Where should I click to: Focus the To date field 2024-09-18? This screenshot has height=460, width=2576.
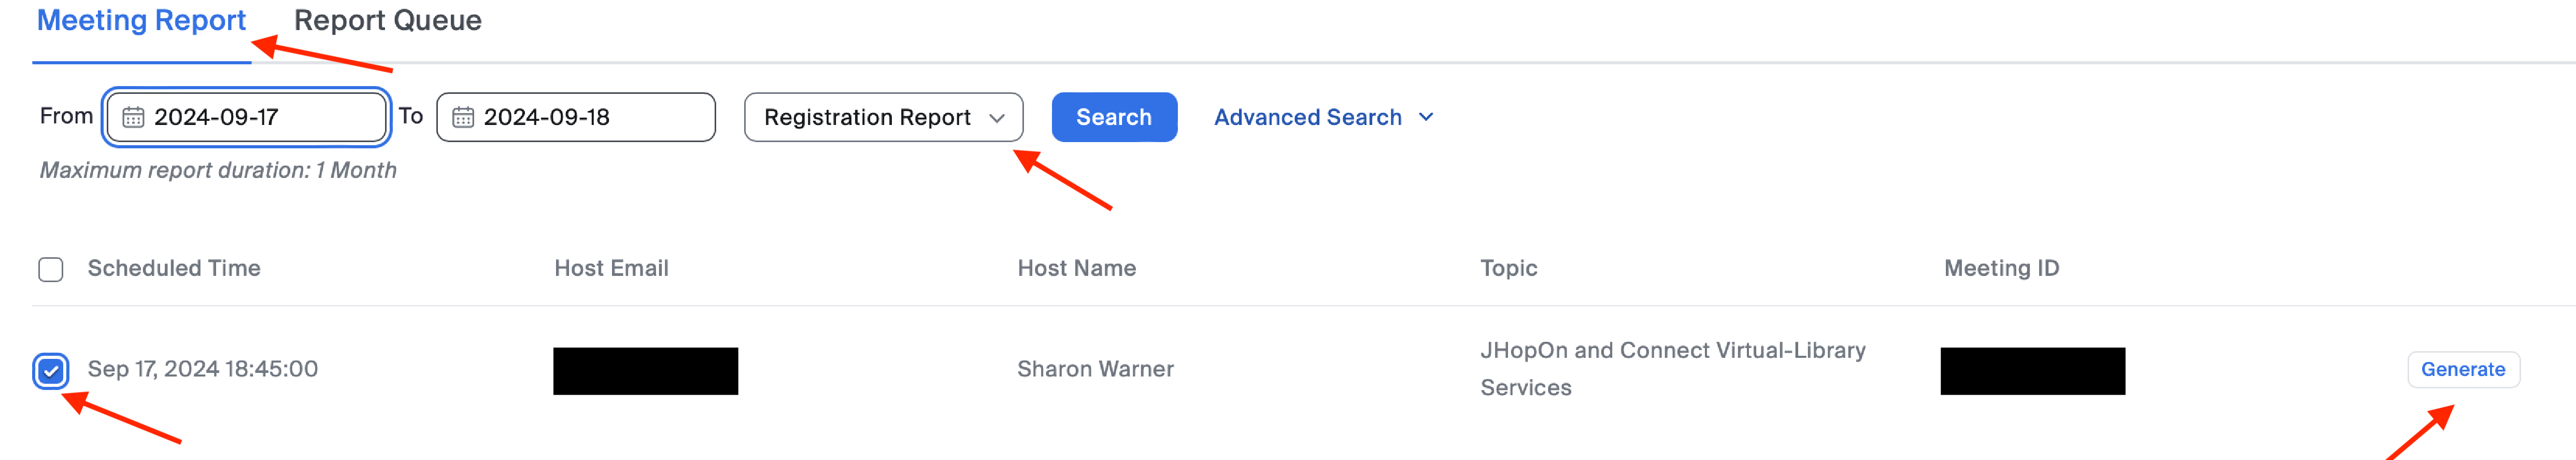pyautogui.click(x=576, y=117)
